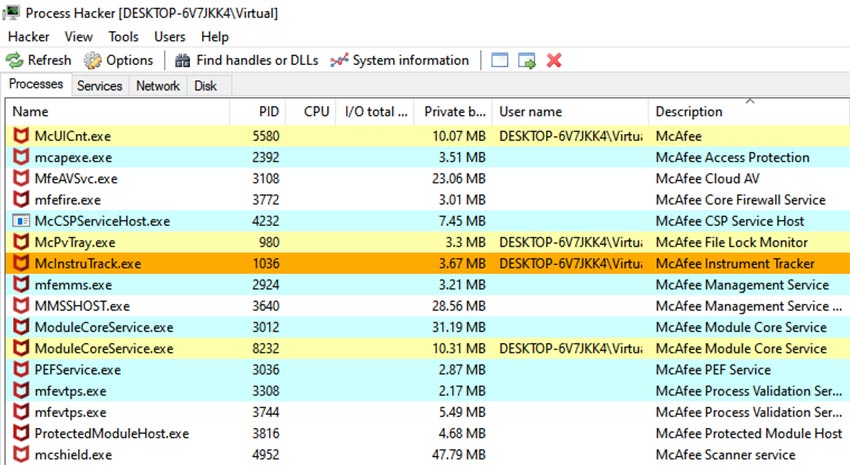Open the View menu
The image size is (850, 465).
coord(79,37)
